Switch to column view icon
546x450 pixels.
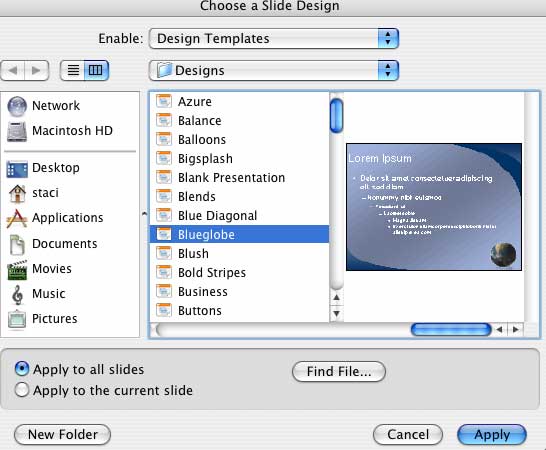point(96,70)
